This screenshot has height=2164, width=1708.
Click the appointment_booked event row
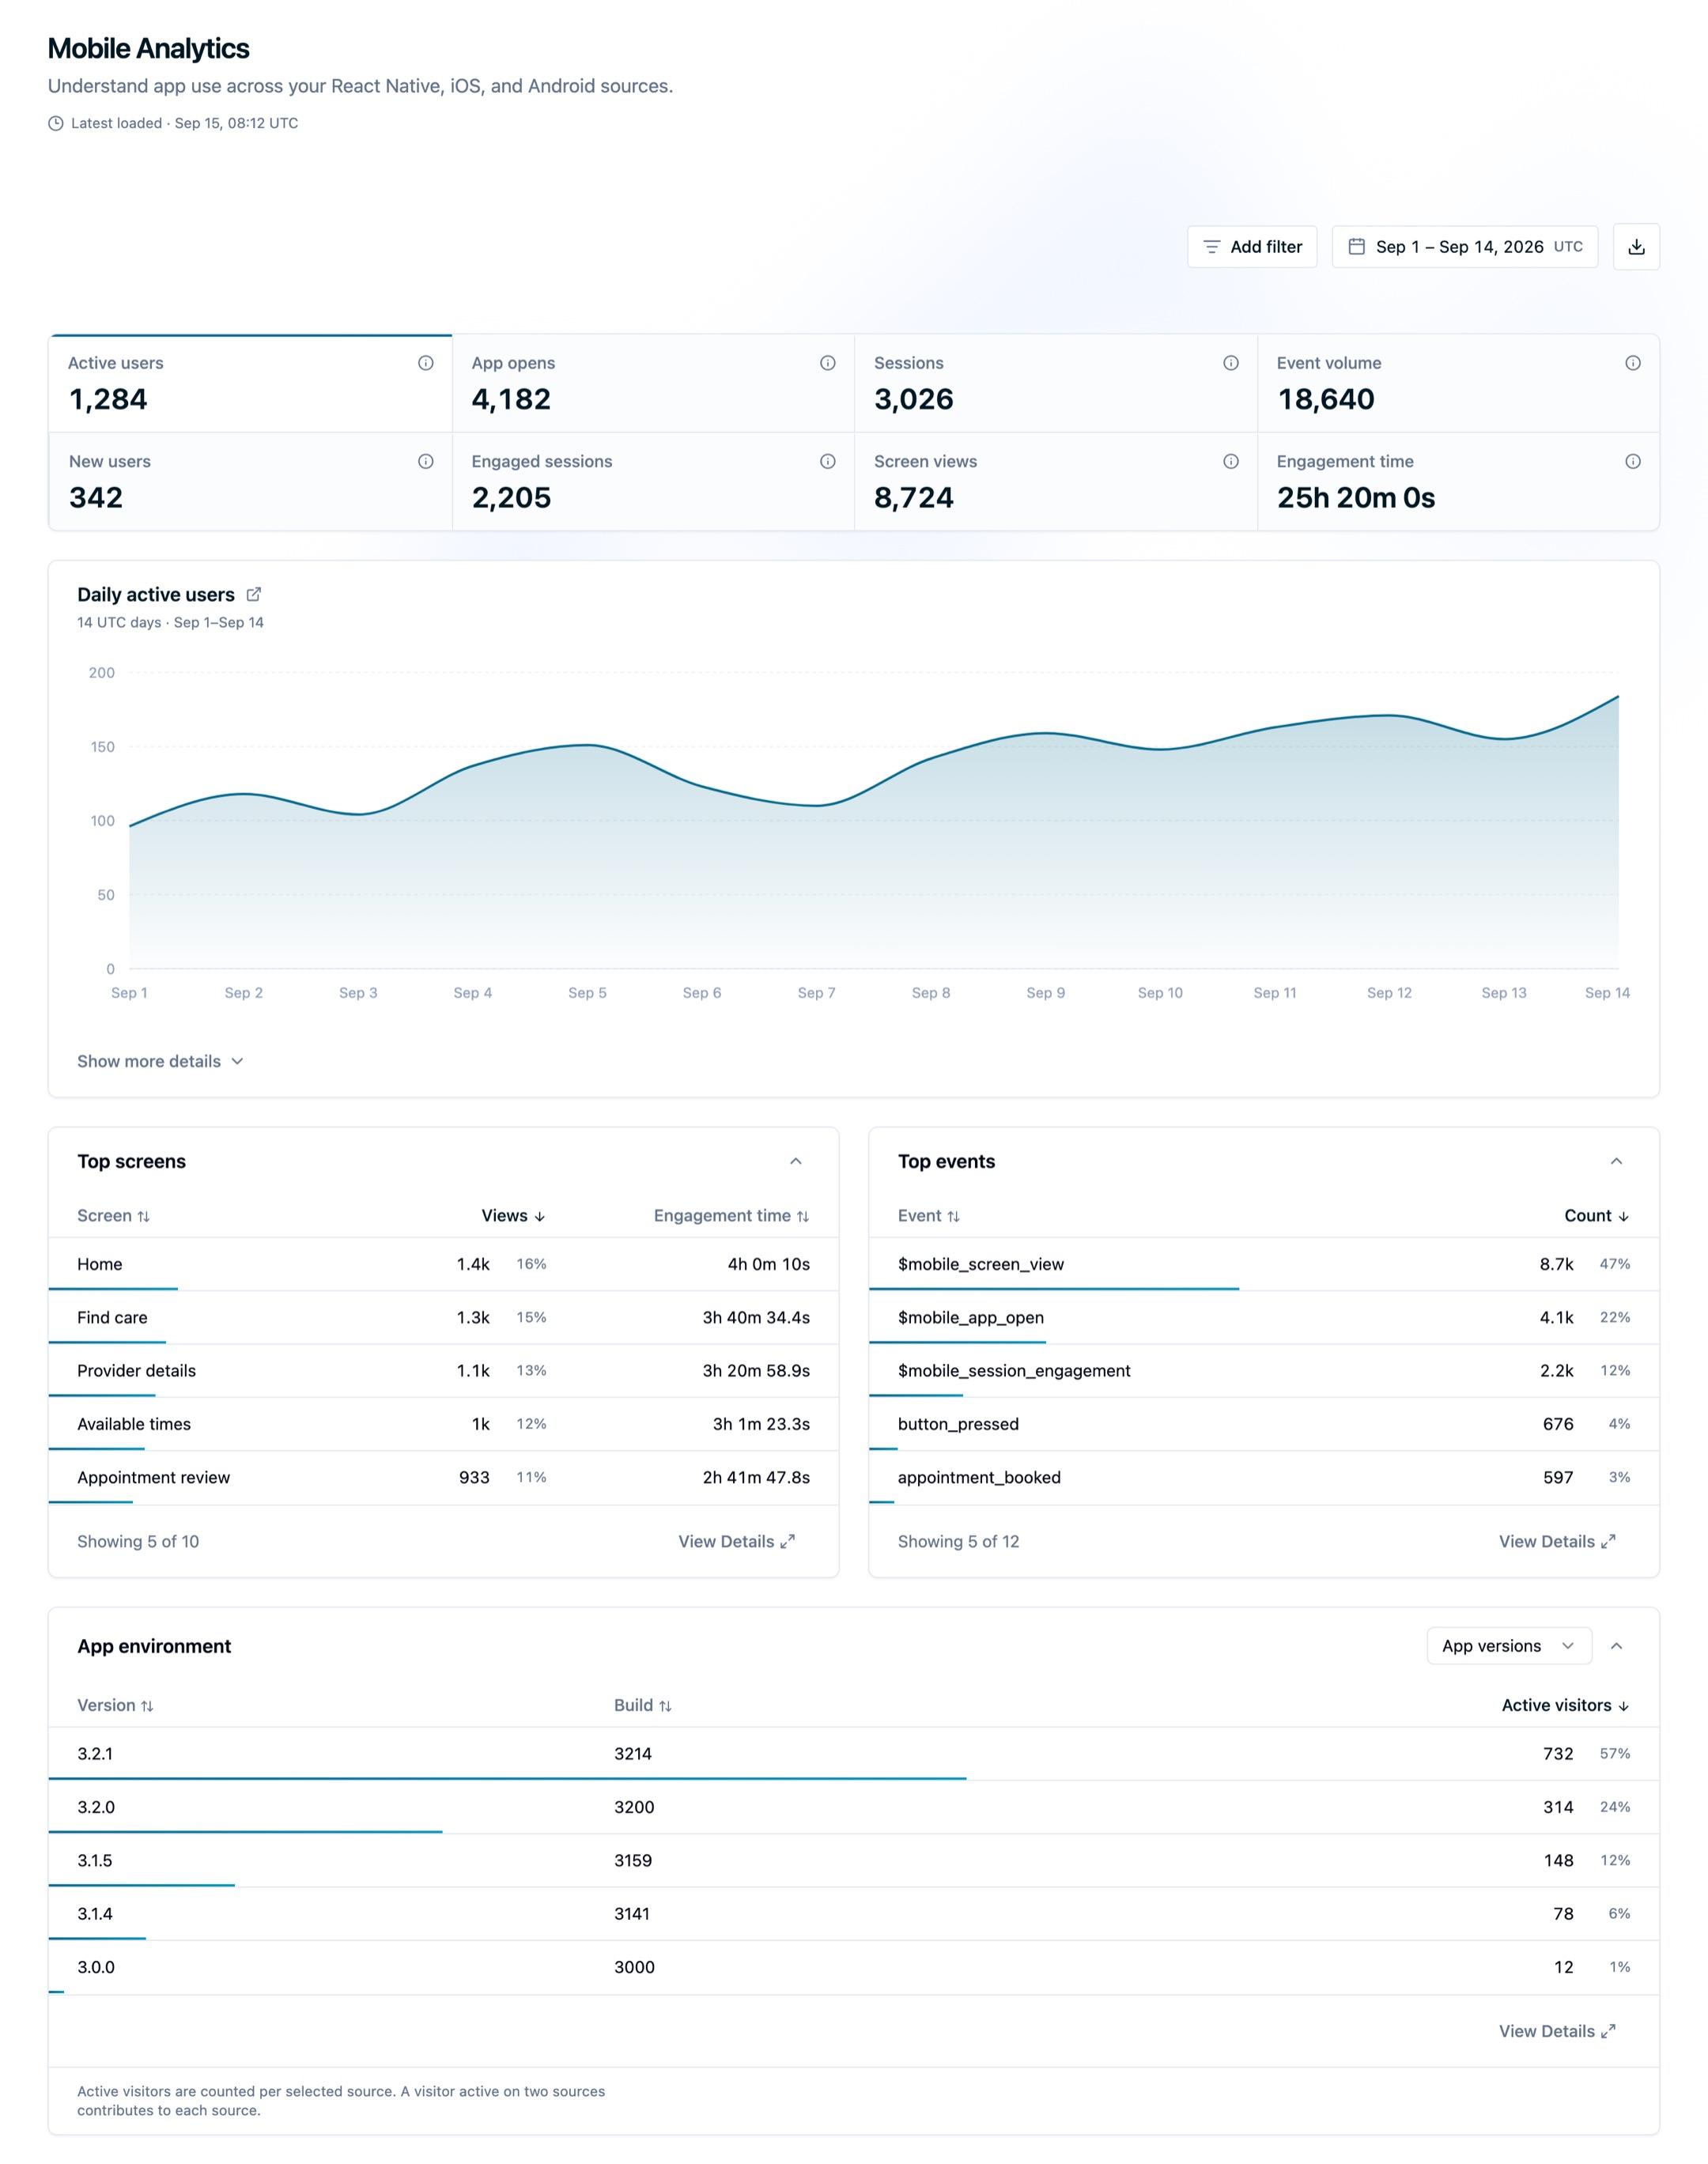1264,1477
